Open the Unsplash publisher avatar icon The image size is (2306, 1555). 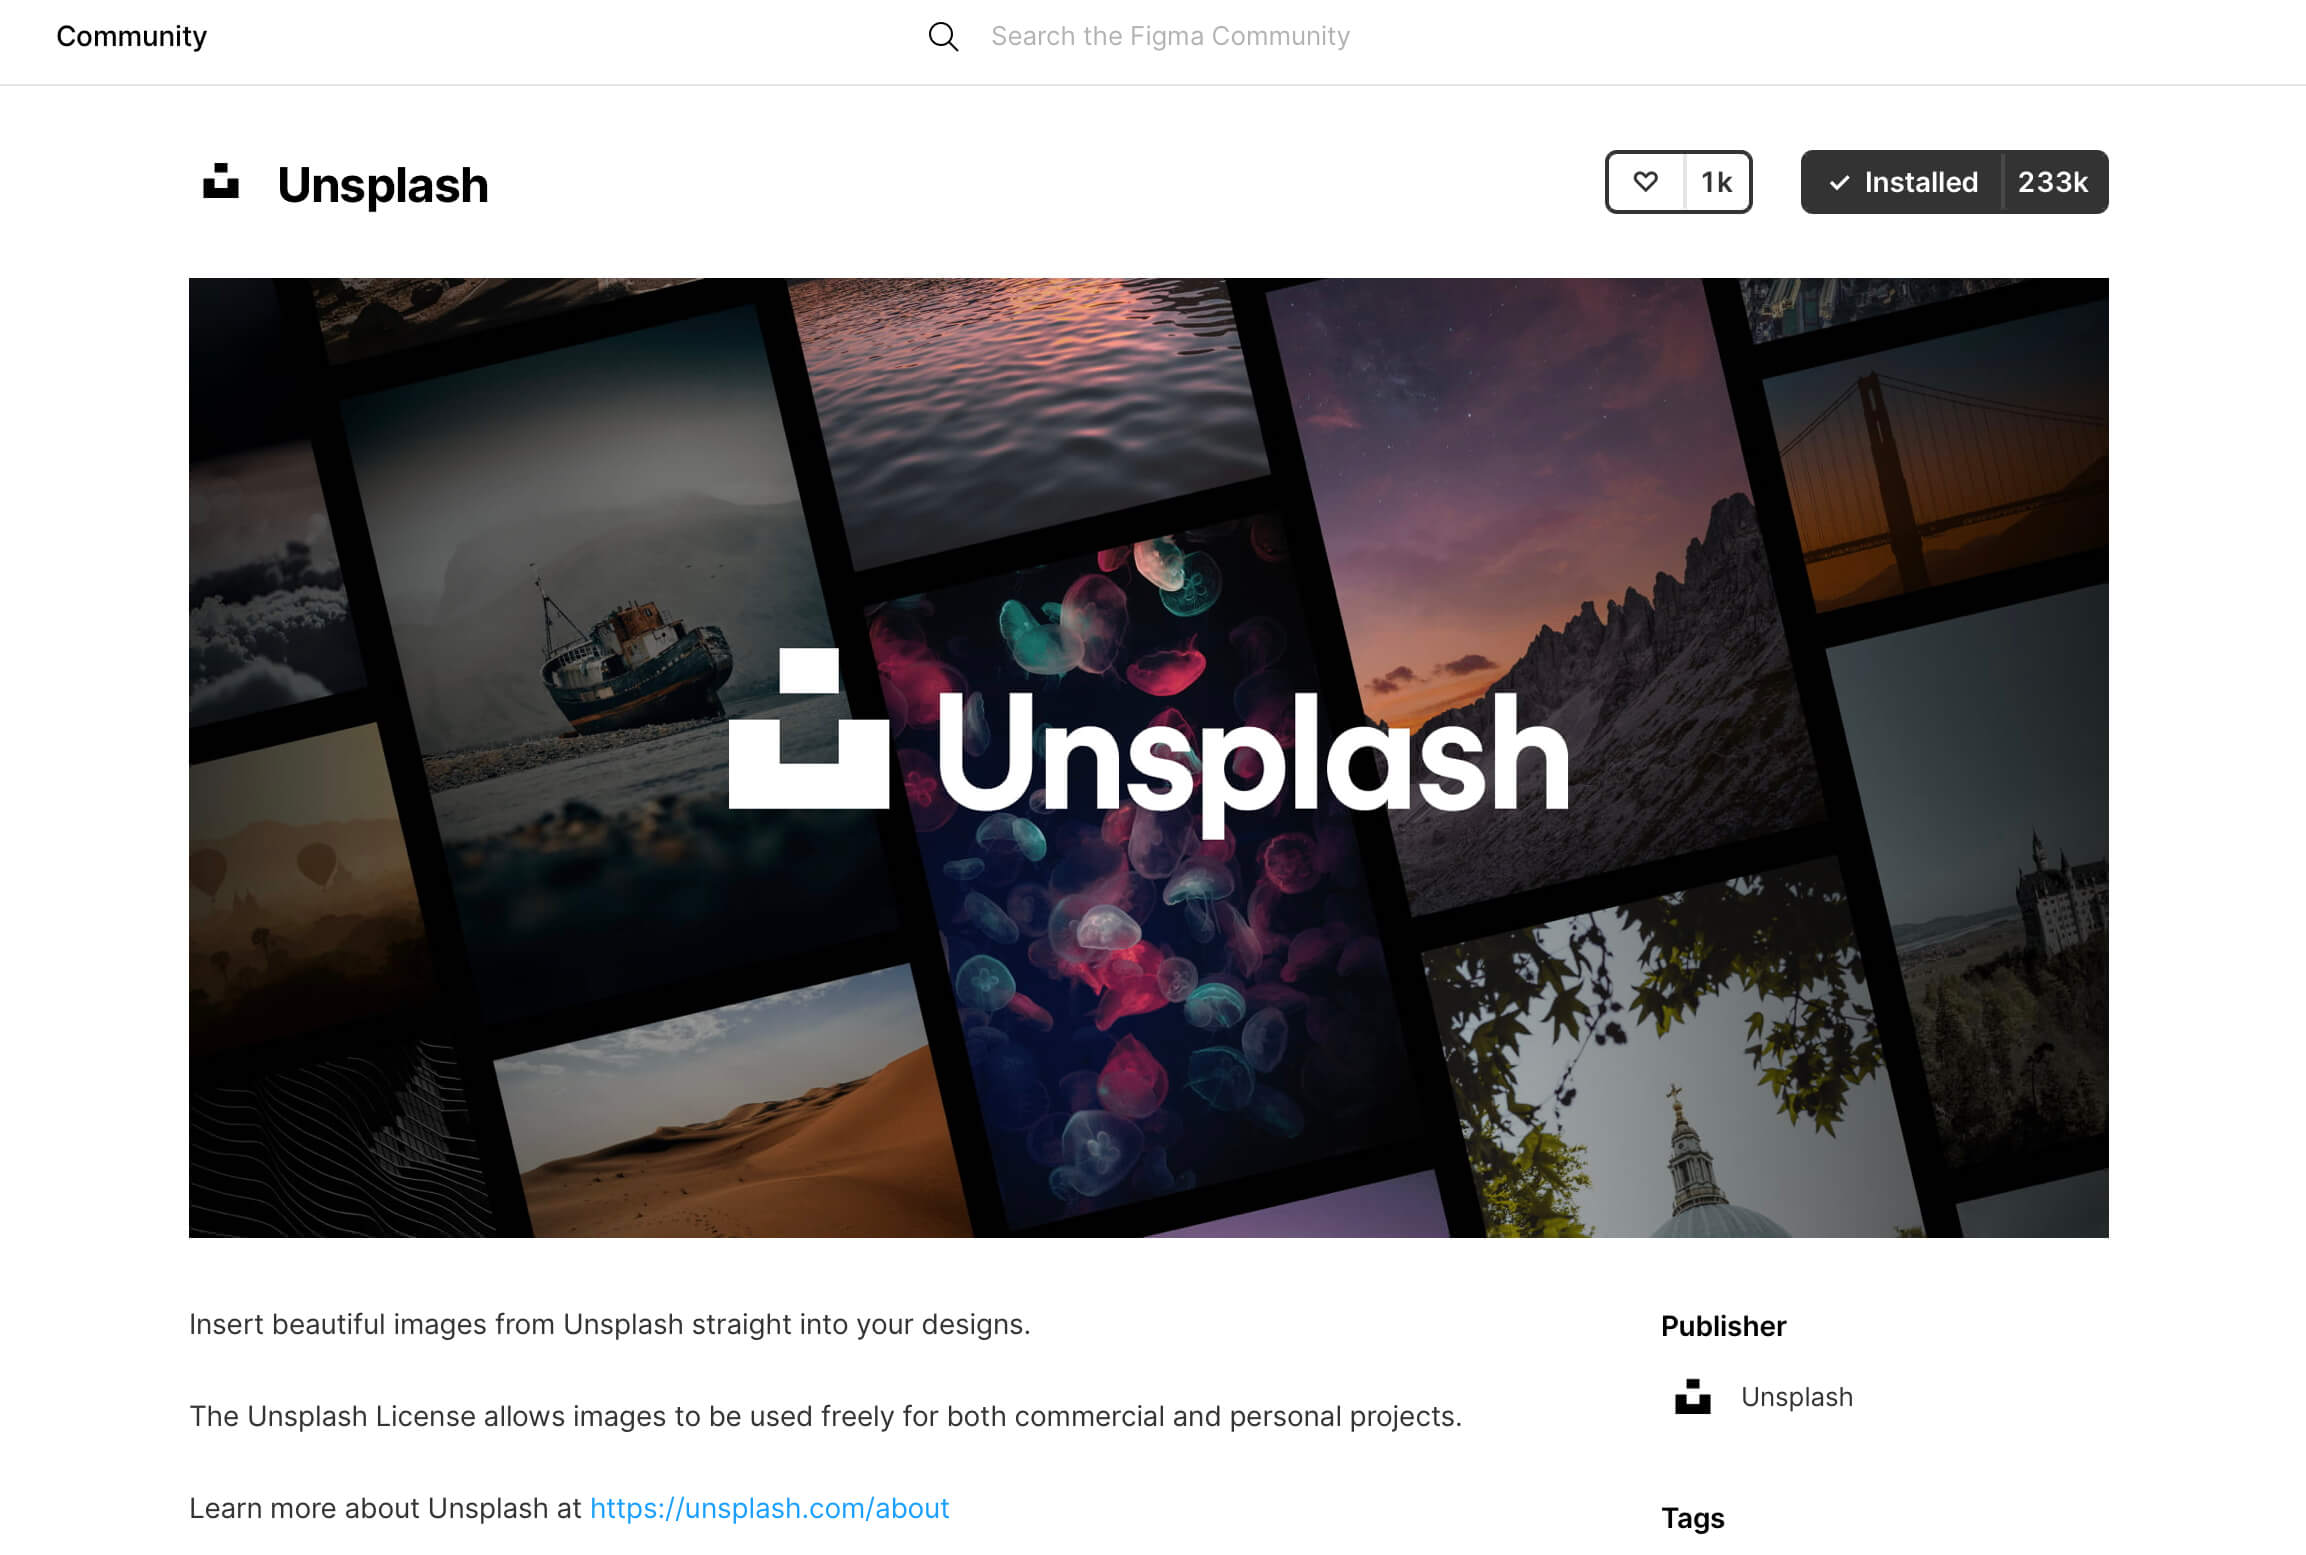point(1692,1397)
